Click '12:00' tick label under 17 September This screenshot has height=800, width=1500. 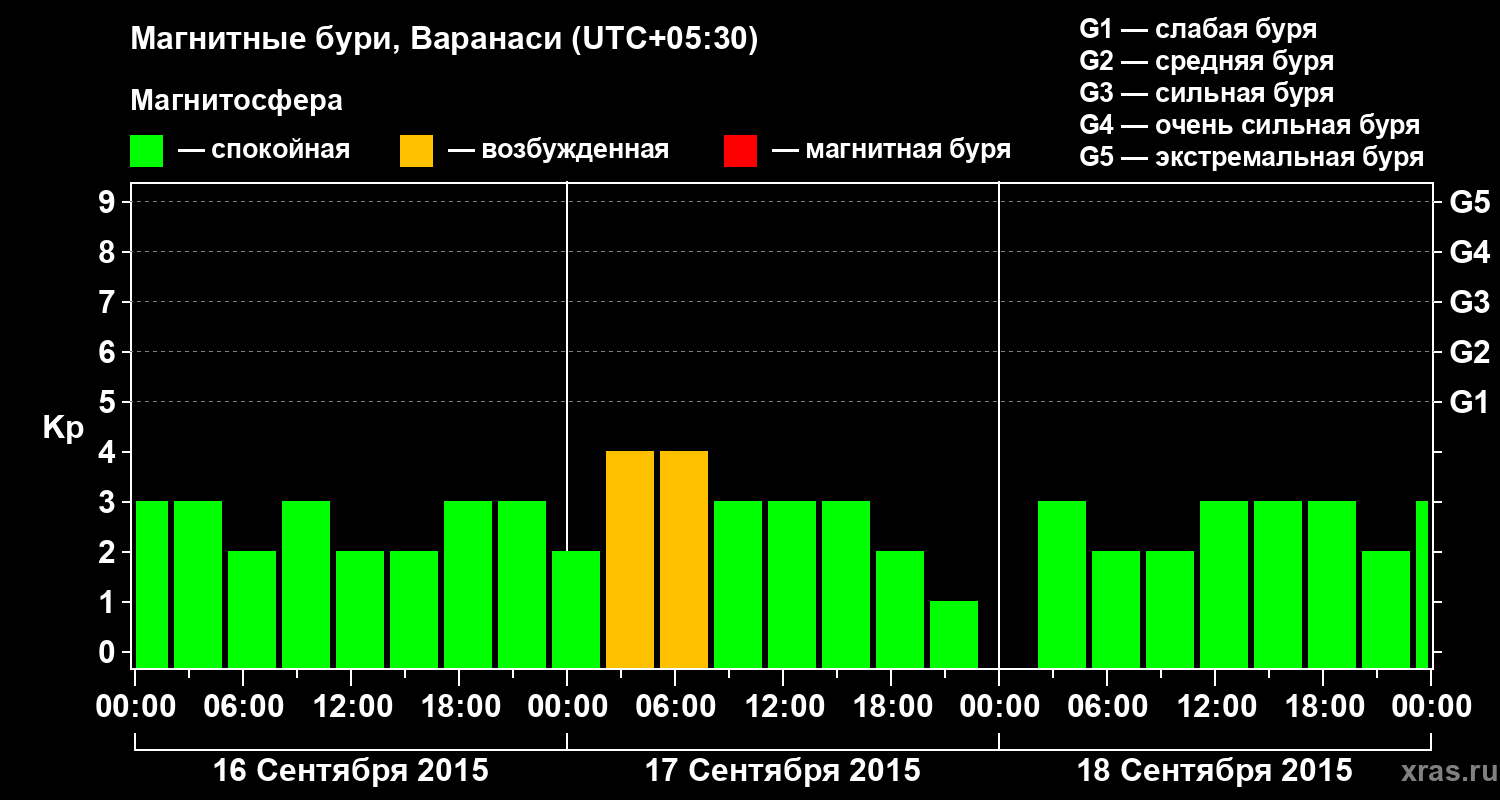(x=783, y=706)
